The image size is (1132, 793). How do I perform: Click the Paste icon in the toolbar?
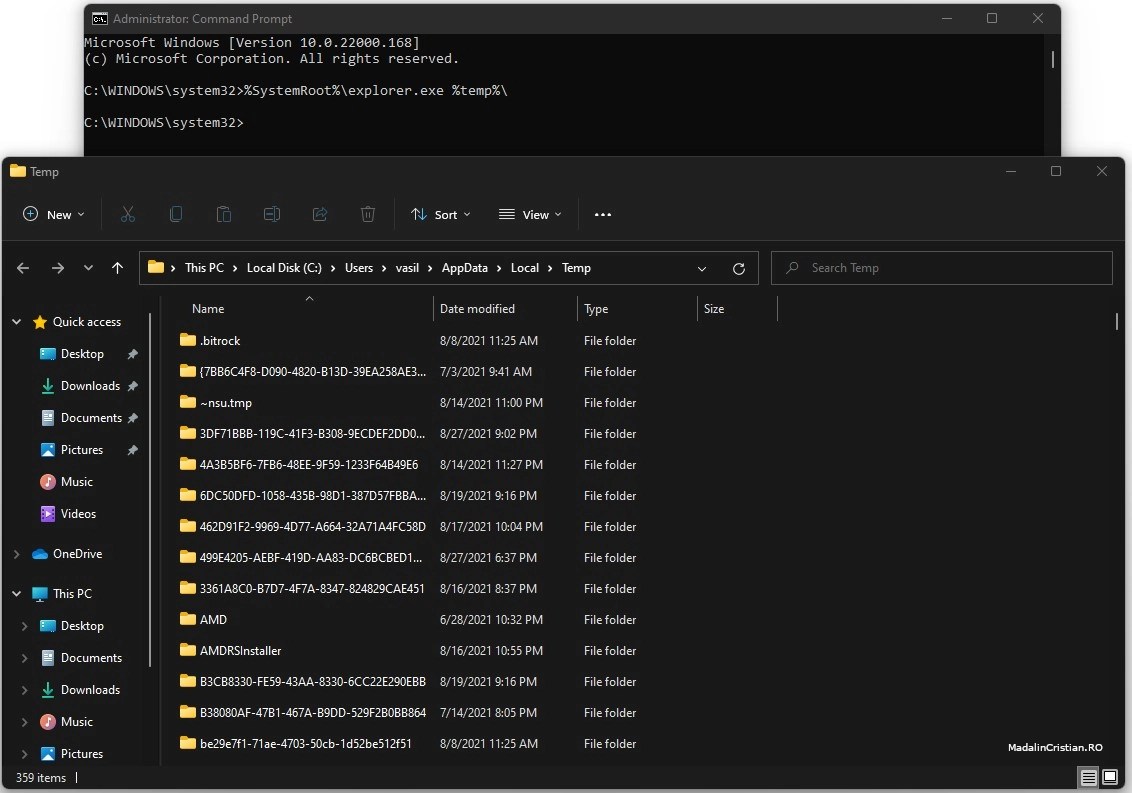click(224, 214)
